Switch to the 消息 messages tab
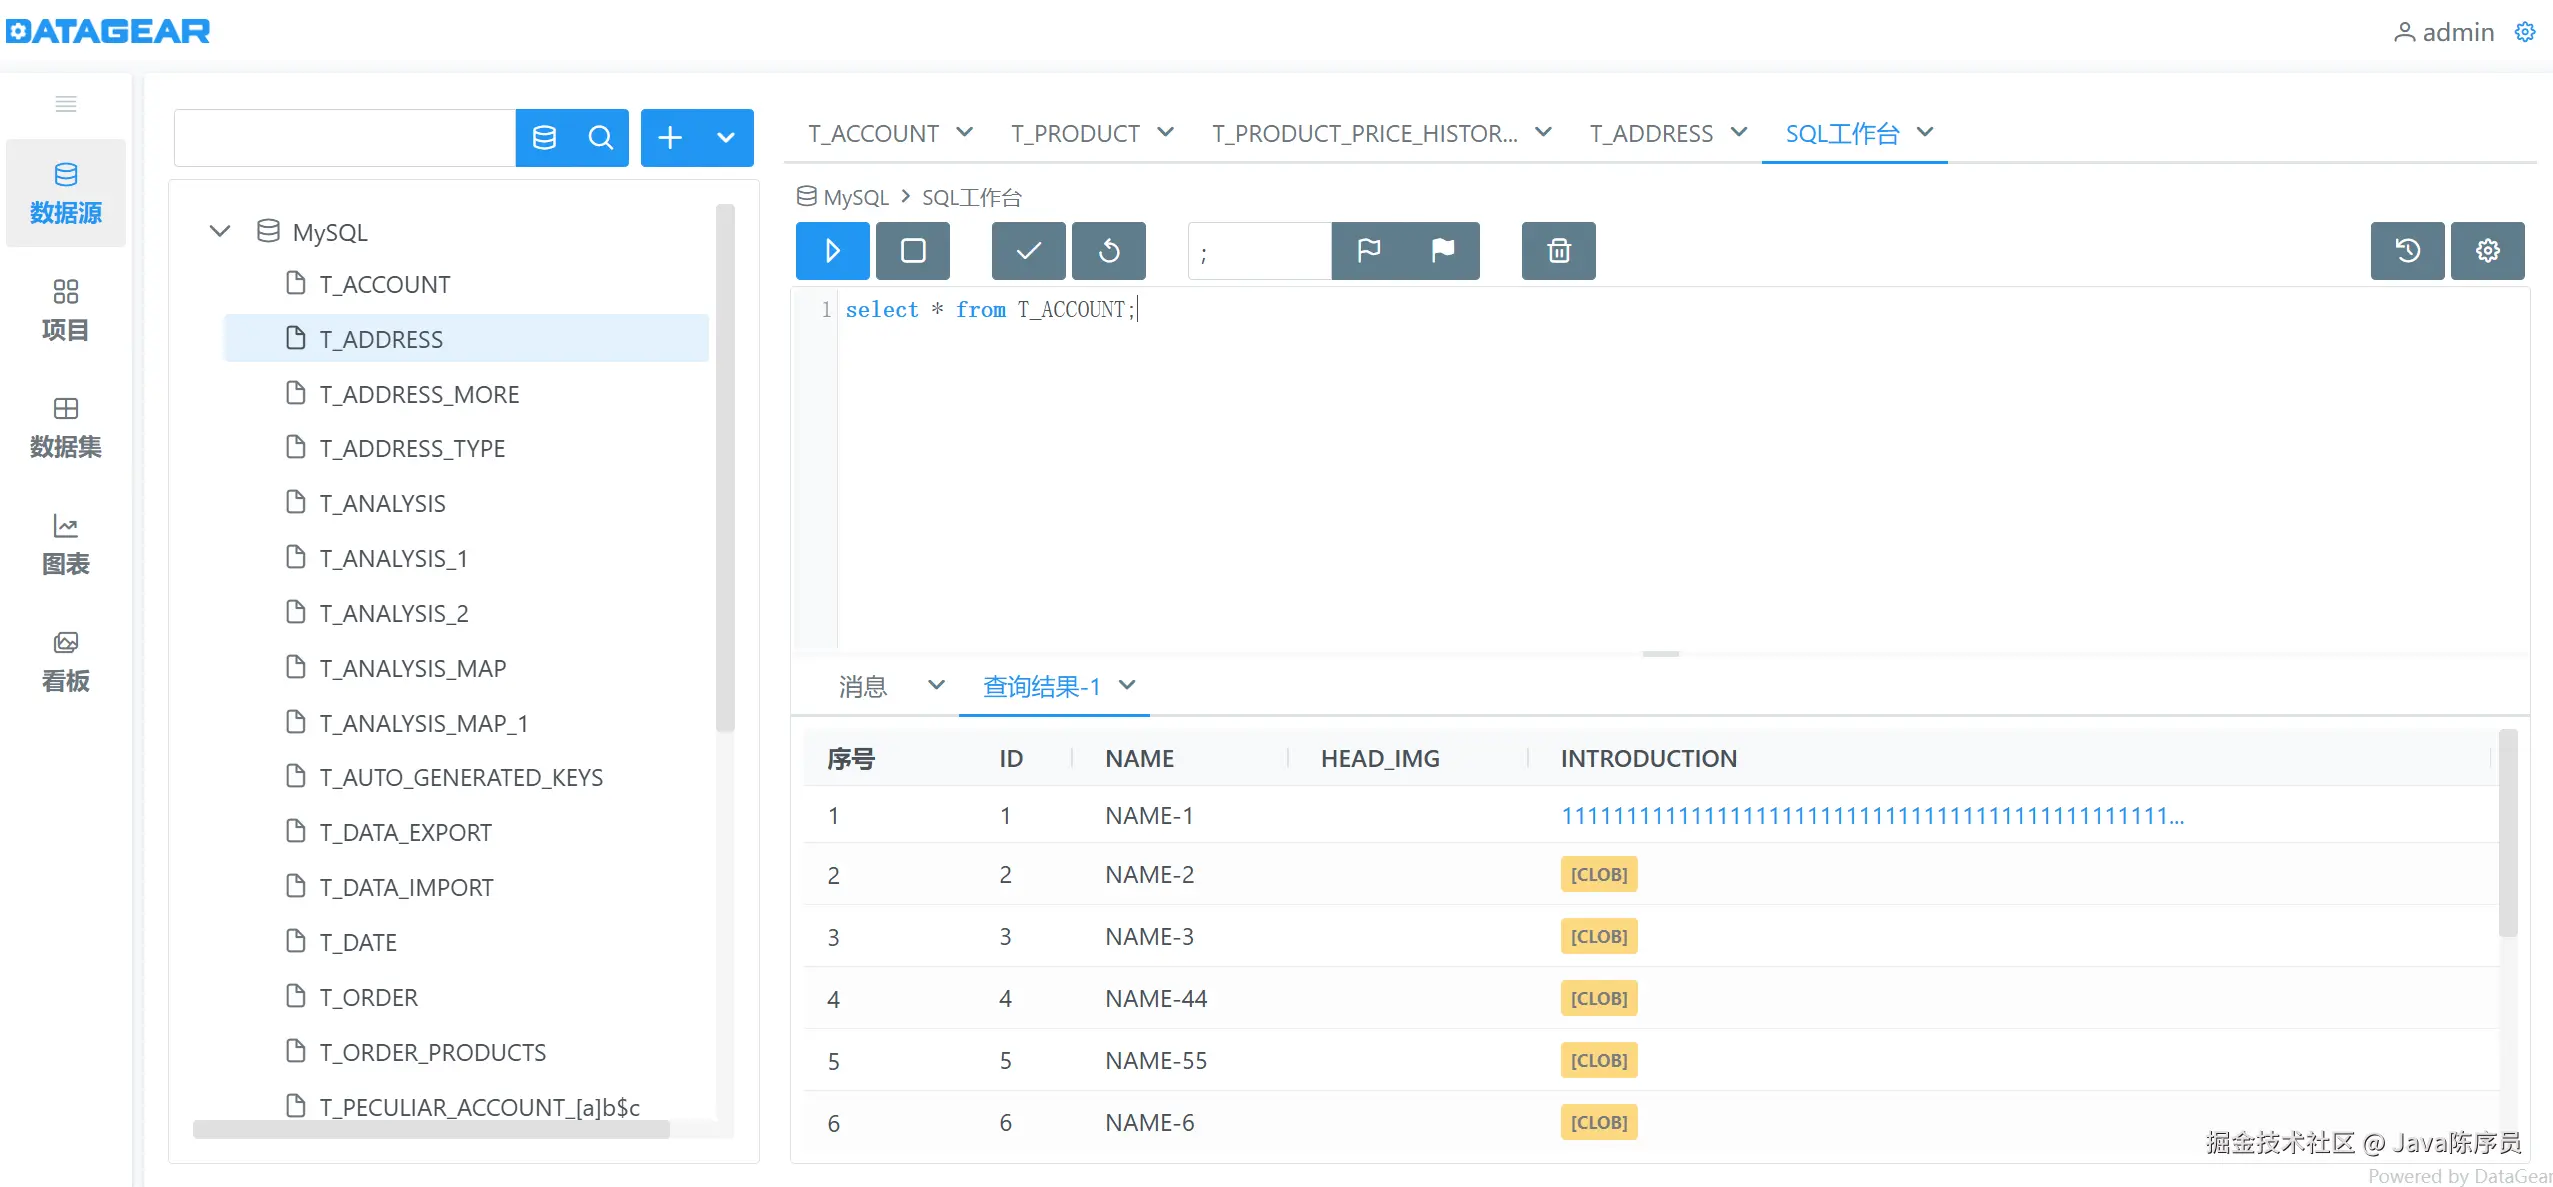 (863, 686)
